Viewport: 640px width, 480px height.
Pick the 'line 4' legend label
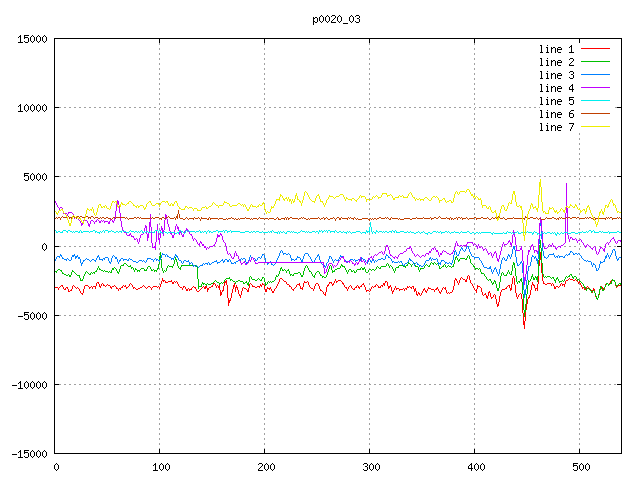556,88
